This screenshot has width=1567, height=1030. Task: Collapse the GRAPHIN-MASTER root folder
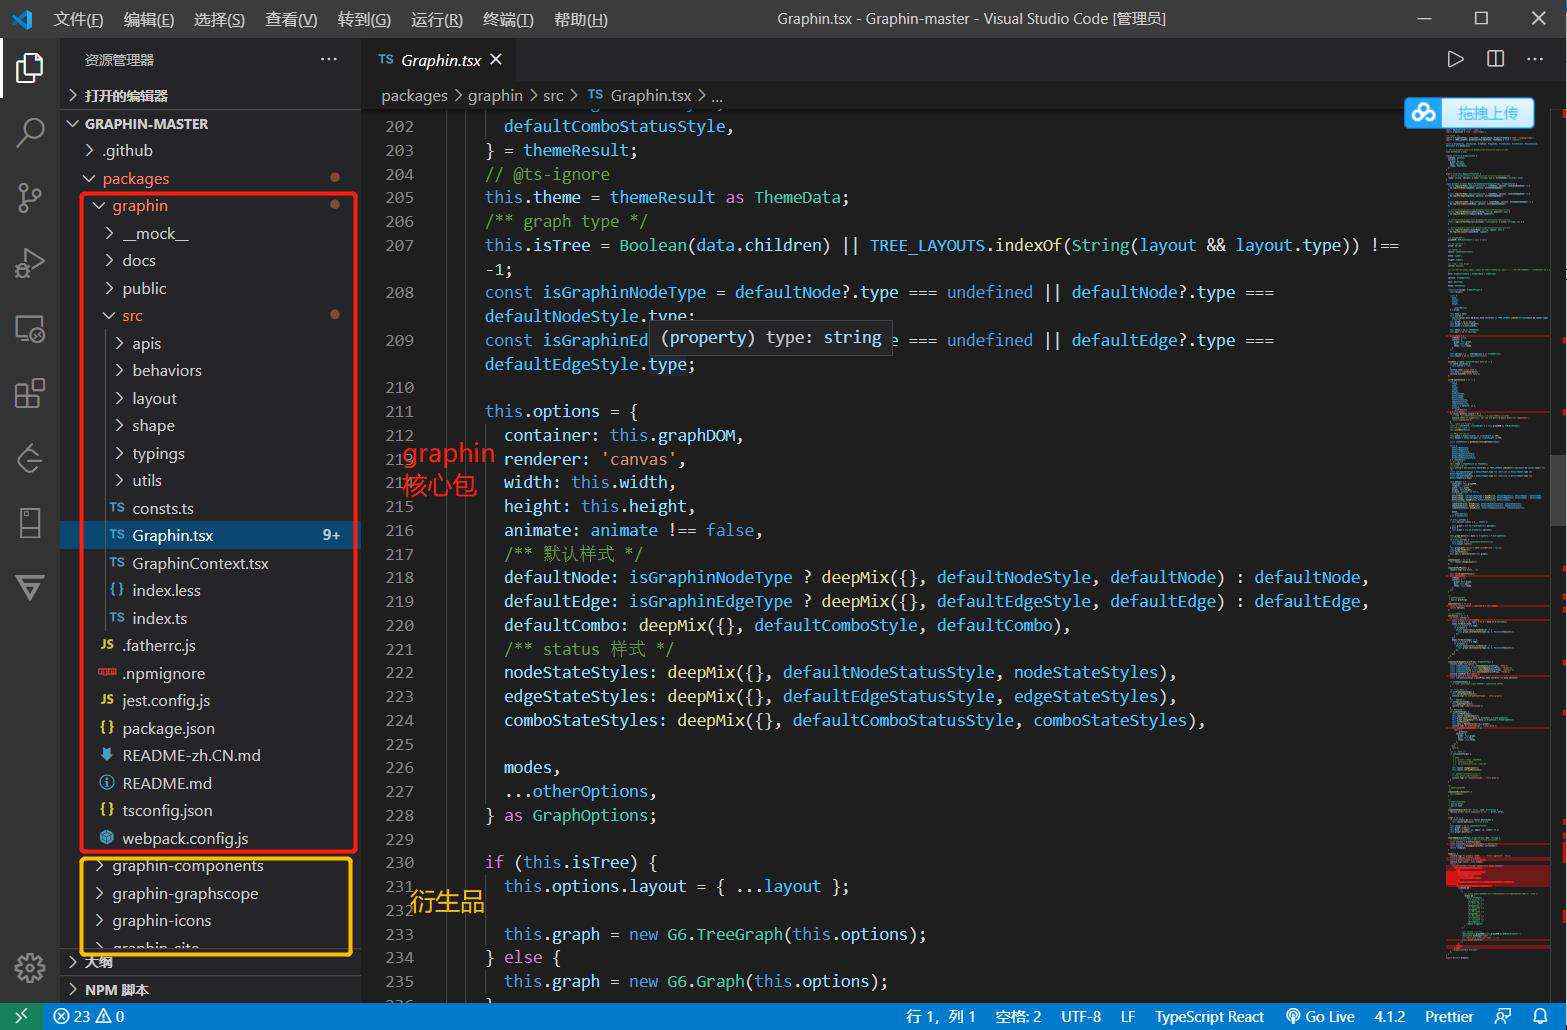[210, 123]
